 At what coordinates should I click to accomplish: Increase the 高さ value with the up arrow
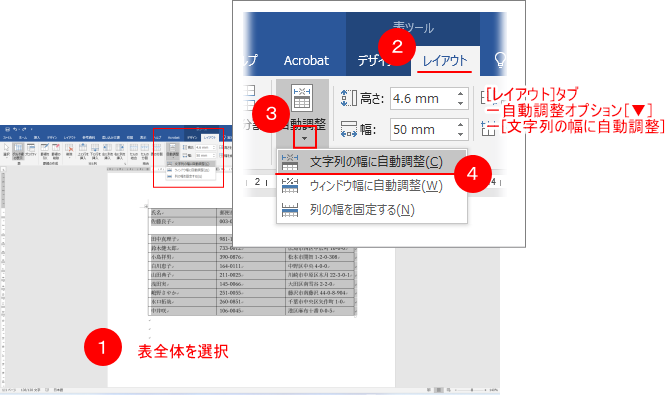[461, 94]
